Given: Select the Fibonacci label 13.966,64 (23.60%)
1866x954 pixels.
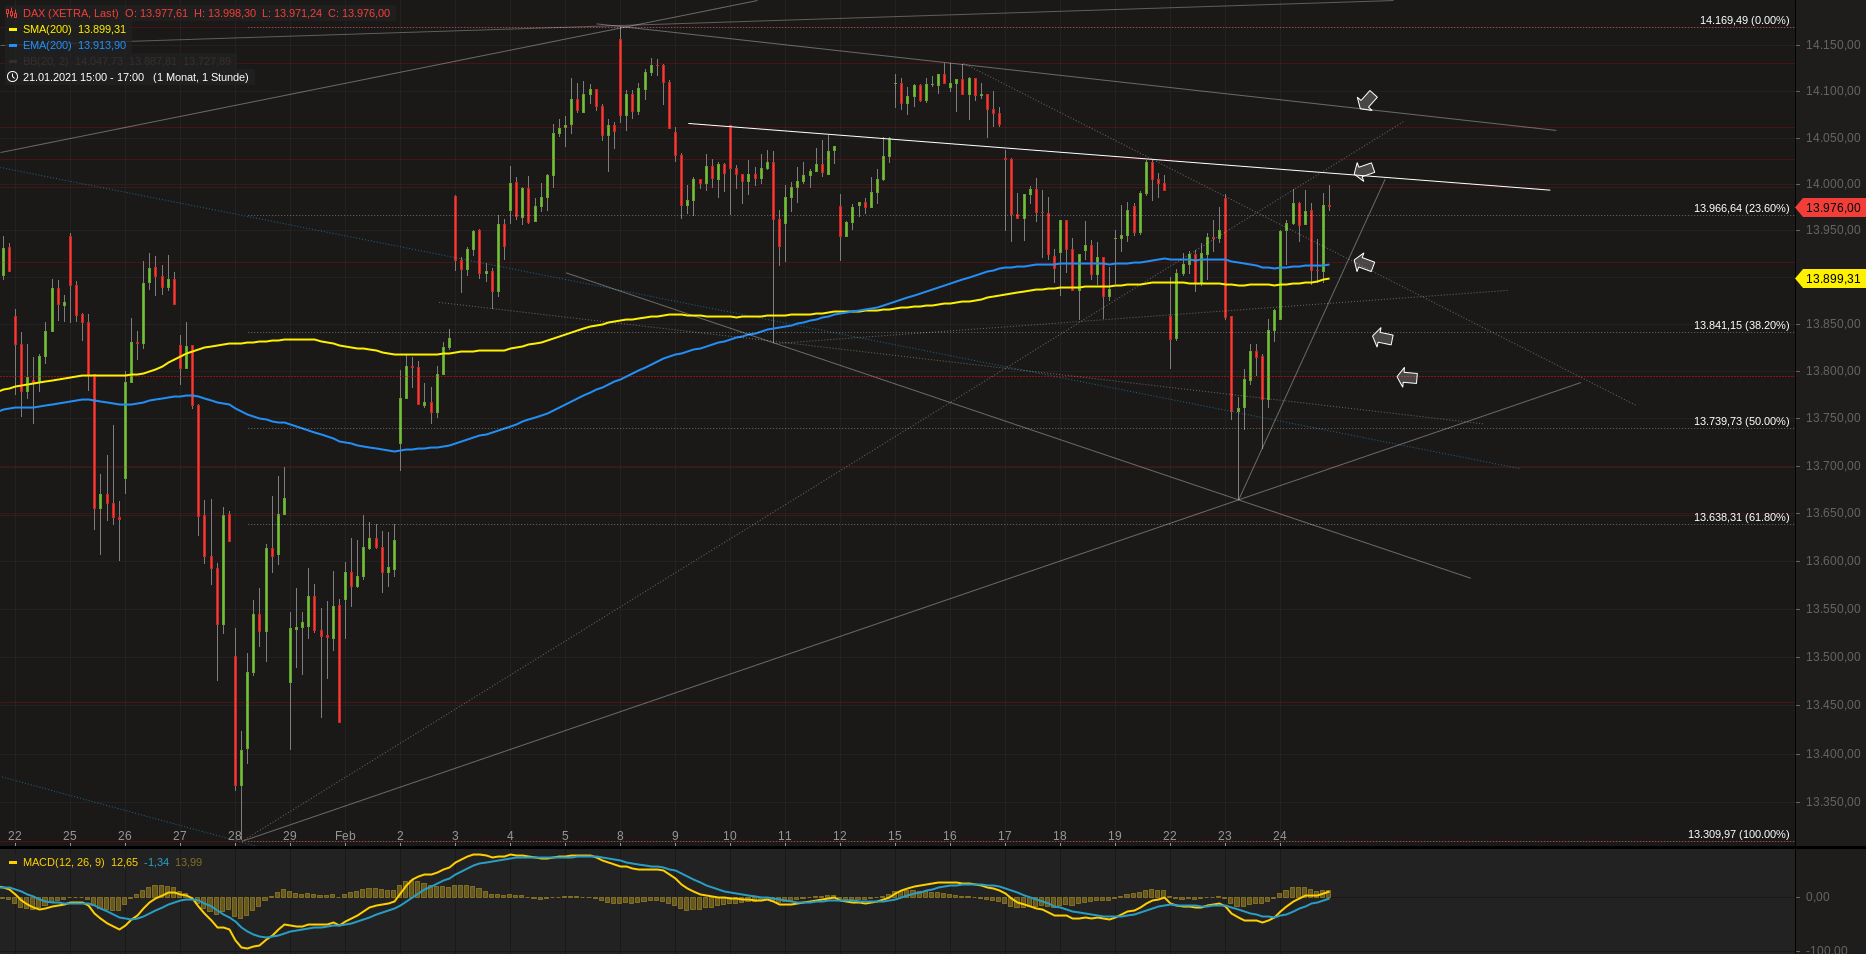Looking at the screenshot, I should 1741,208.
